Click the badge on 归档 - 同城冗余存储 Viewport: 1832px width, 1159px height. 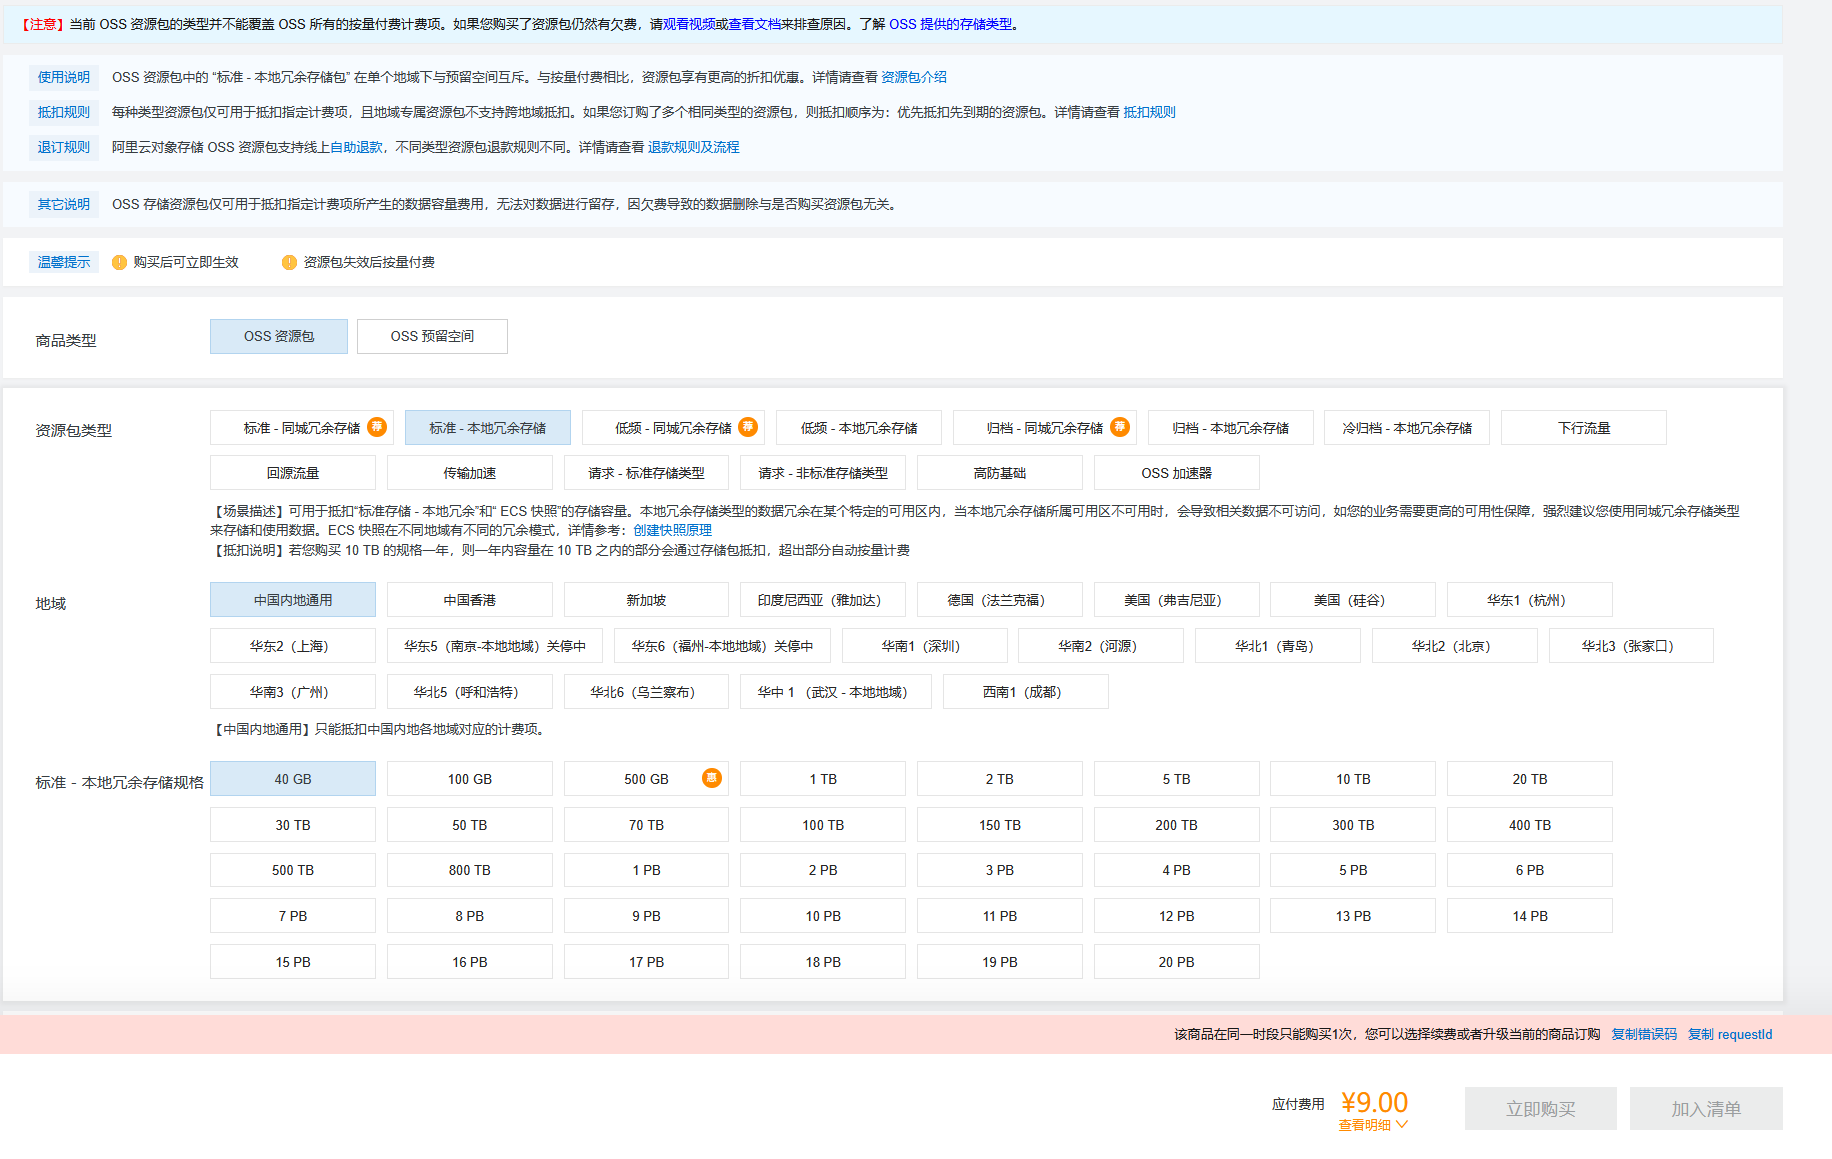tap(1120, 427)
